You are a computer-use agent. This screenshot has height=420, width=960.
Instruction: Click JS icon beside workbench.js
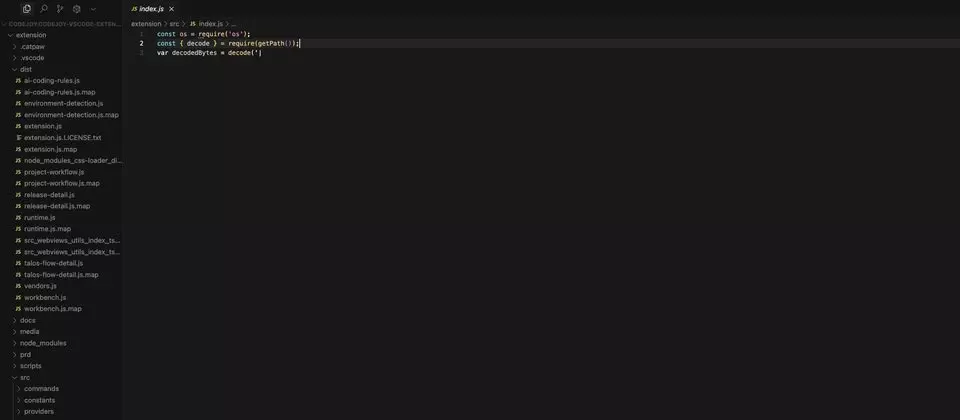[18, 298]
